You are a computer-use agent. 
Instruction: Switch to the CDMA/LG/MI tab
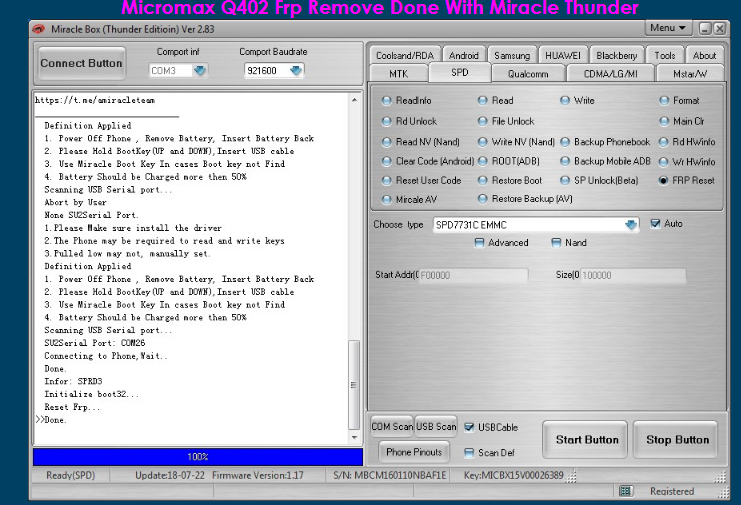click(x=611, y=74)
